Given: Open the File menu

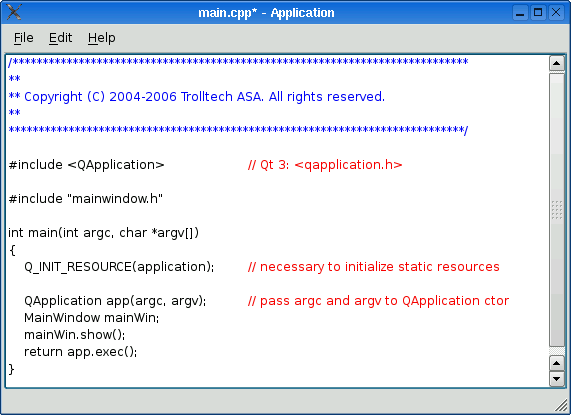Looking at the screenshot, I should coord(24,38).
